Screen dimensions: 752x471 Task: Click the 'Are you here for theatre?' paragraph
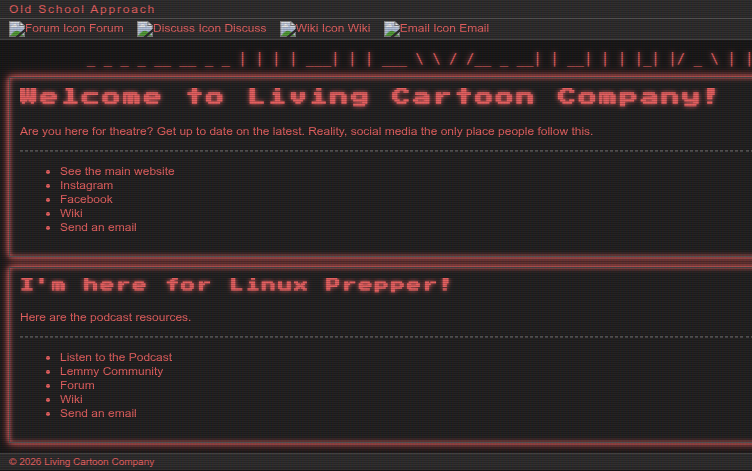(x=306, y=131)
